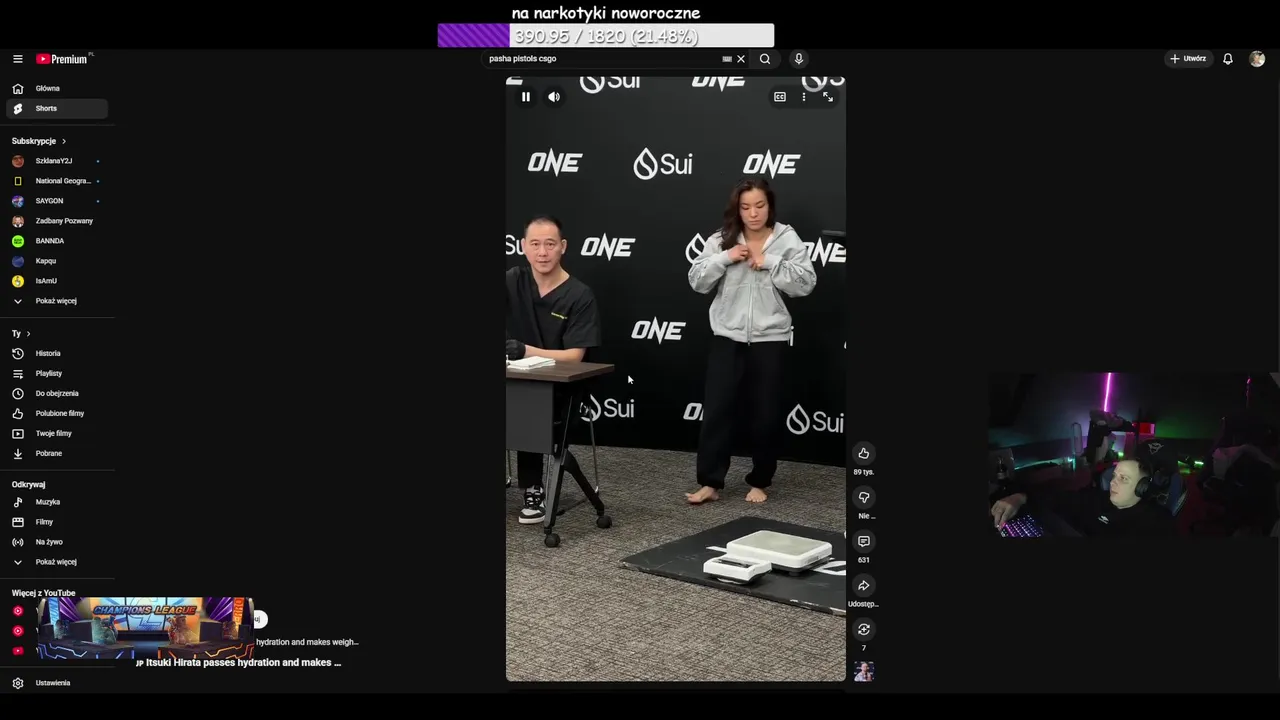Select Shorts in the sidebar
The width and height of the screenshot is (1280, 720).
point(58,108)
